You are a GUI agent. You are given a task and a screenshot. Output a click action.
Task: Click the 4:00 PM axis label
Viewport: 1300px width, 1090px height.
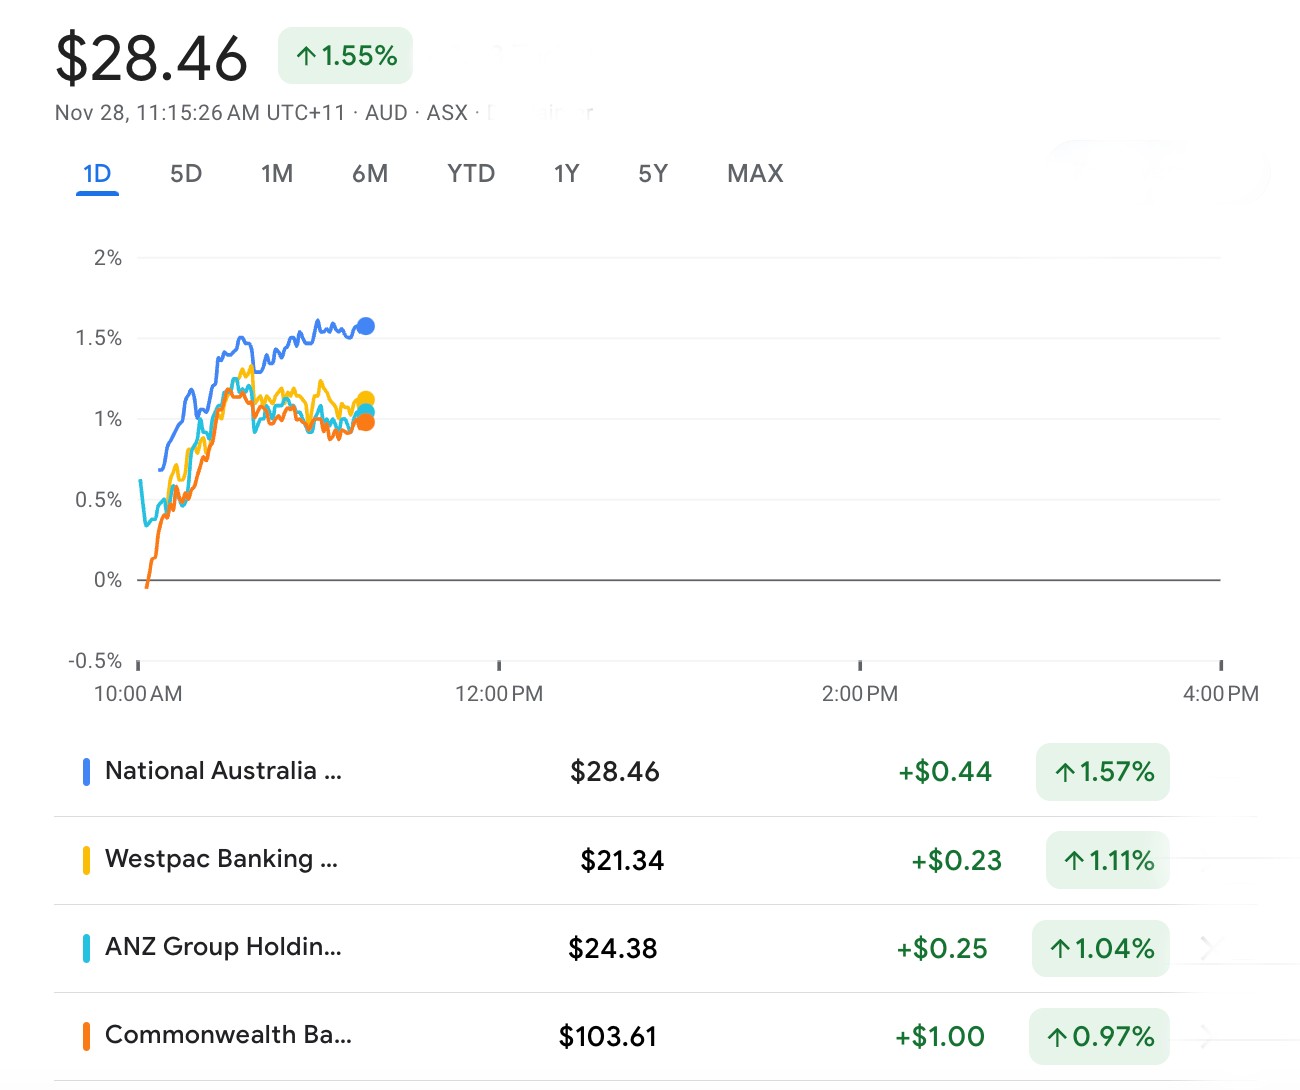pyautogui.click(x=1221, y=694)
